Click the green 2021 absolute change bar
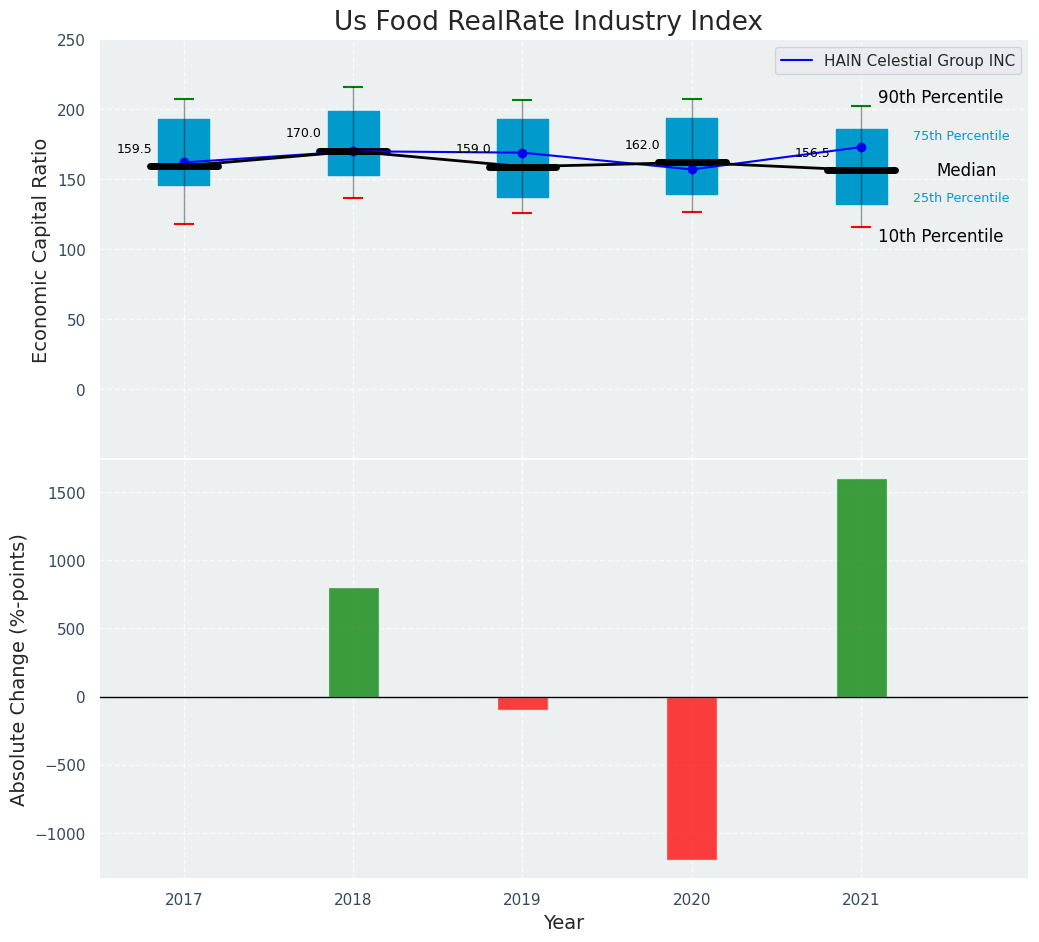 pyautogui.click(x=861, y=588)
